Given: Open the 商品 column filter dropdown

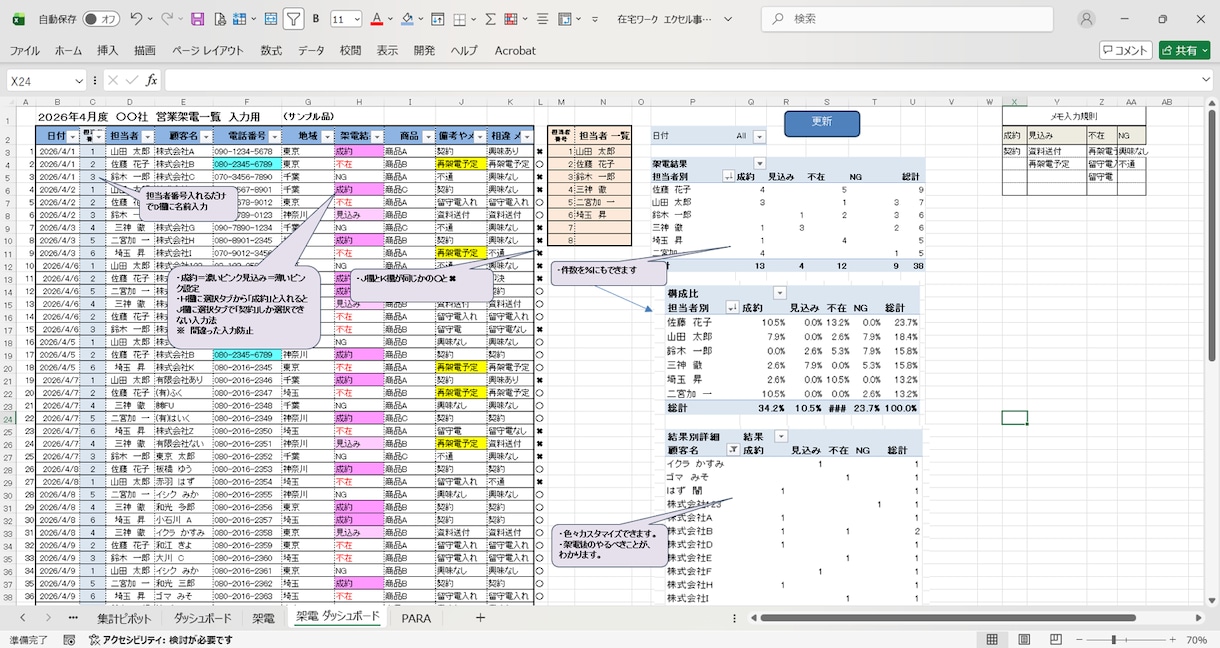Looking at the screenshot, I should 428,136.
